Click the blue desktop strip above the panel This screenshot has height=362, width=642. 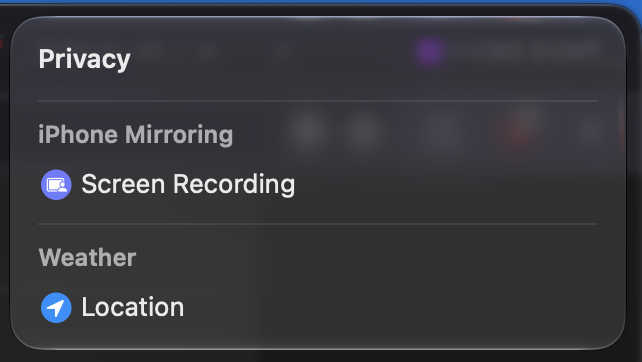pos(321,2)
